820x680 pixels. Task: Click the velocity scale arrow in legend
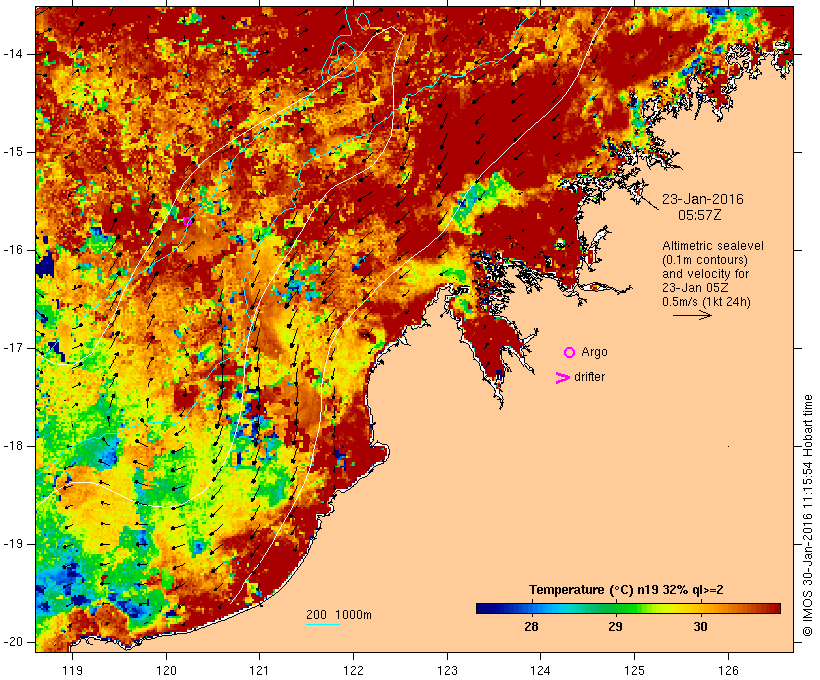692,315
